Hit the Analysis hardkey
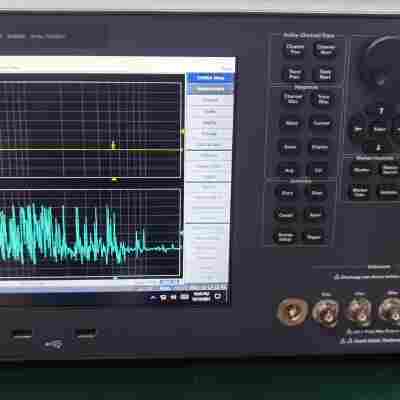 coord(388,192)
